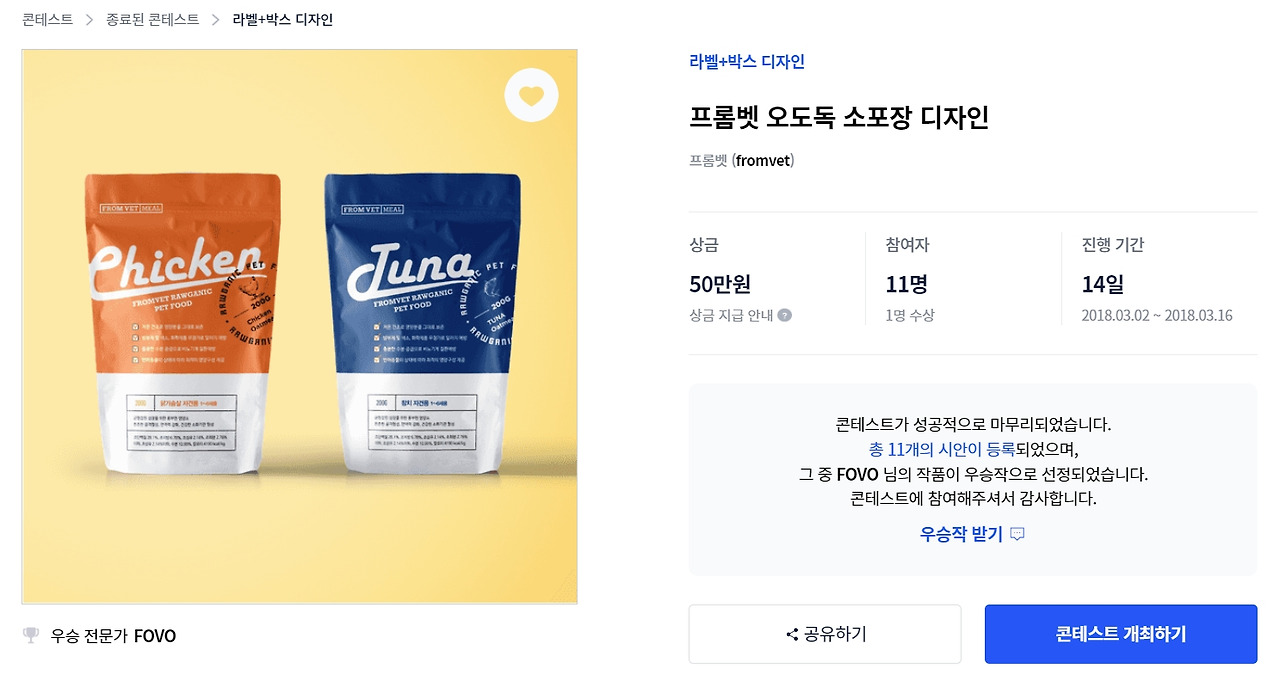
Task: Click the blue 콘테스트 개최하기 button
Action: pyautogui.click(x=1121, y=634)
